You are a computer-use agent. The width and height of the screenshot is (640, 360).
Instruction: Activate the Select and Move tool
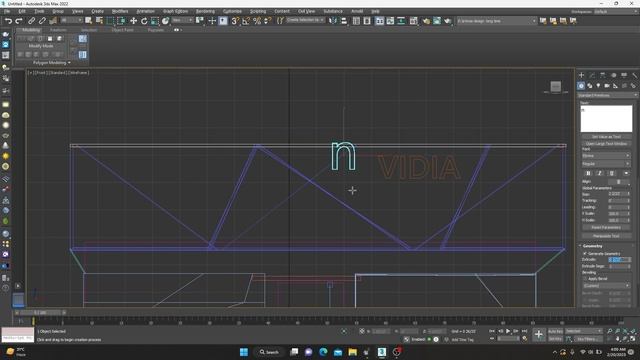pyautogui.click(x=133, y=21)
